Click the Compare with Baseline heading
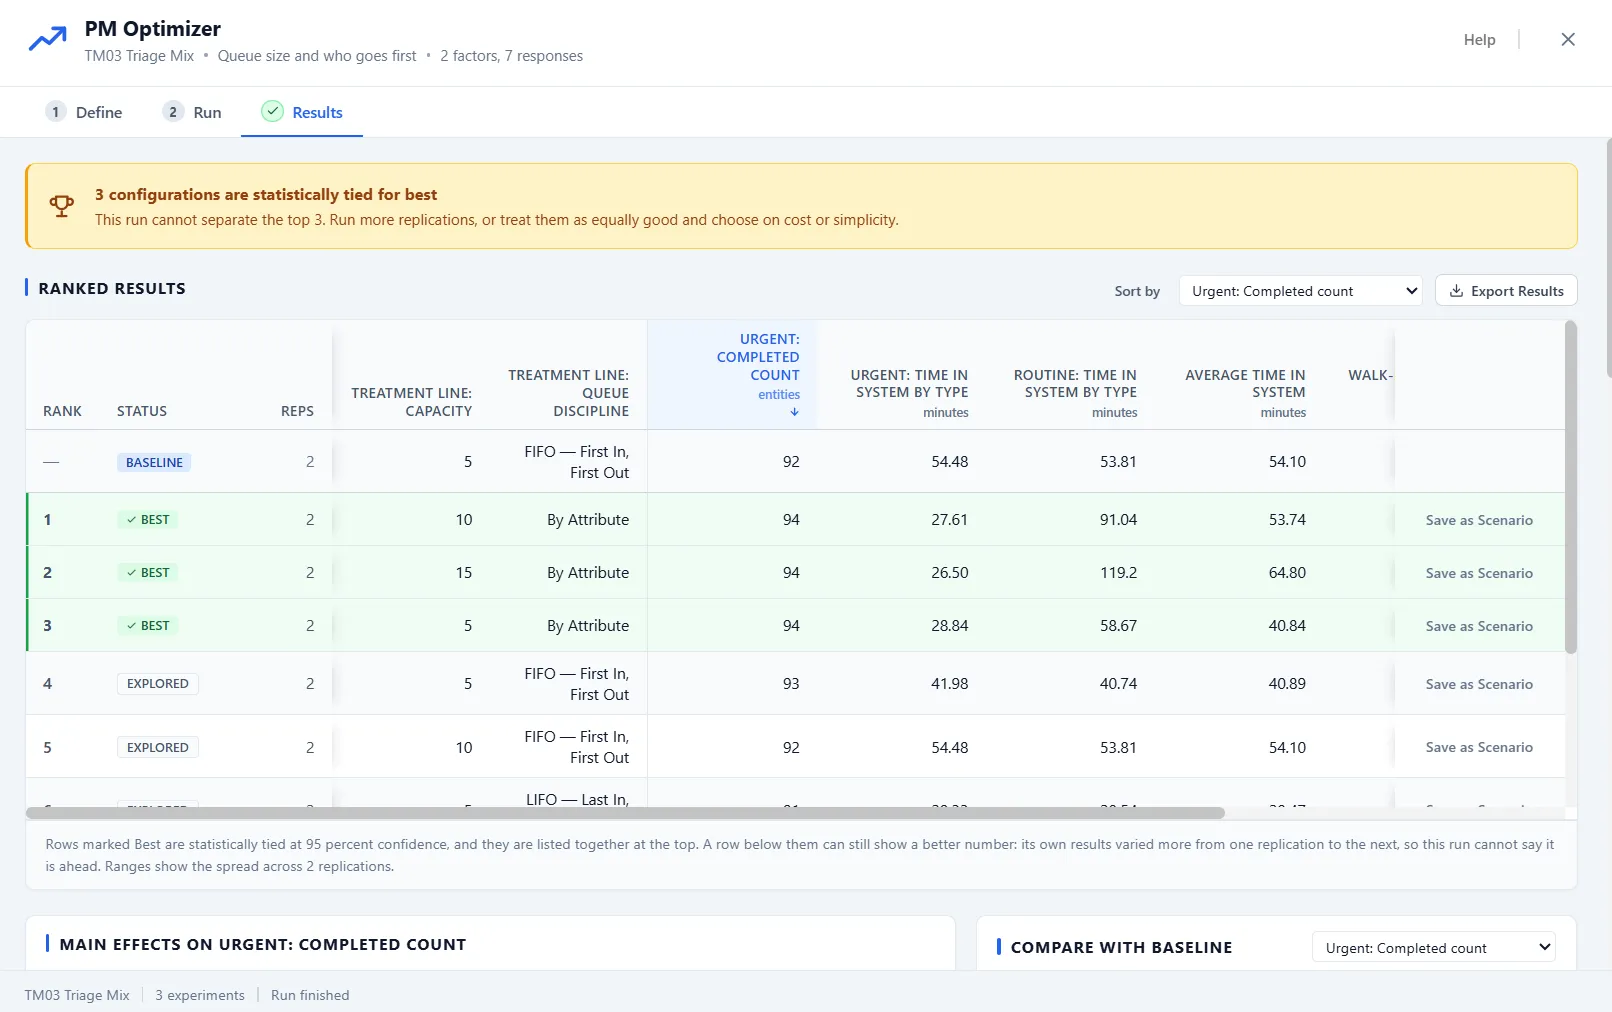This screenshot has height=1012, width=1612. click(1121, 947)
